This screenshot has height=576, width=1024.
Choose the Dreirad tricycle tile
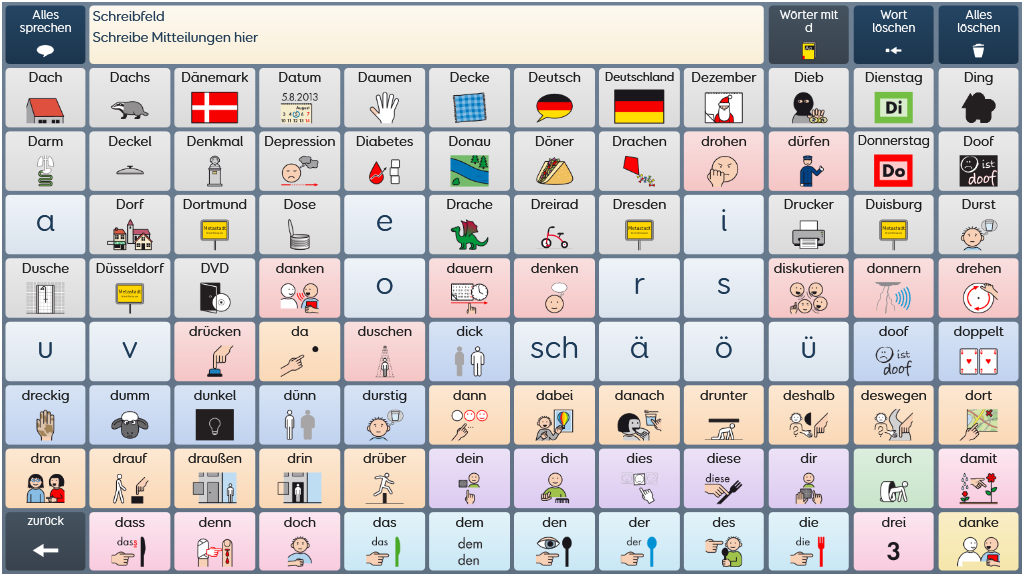click(554, 224)
